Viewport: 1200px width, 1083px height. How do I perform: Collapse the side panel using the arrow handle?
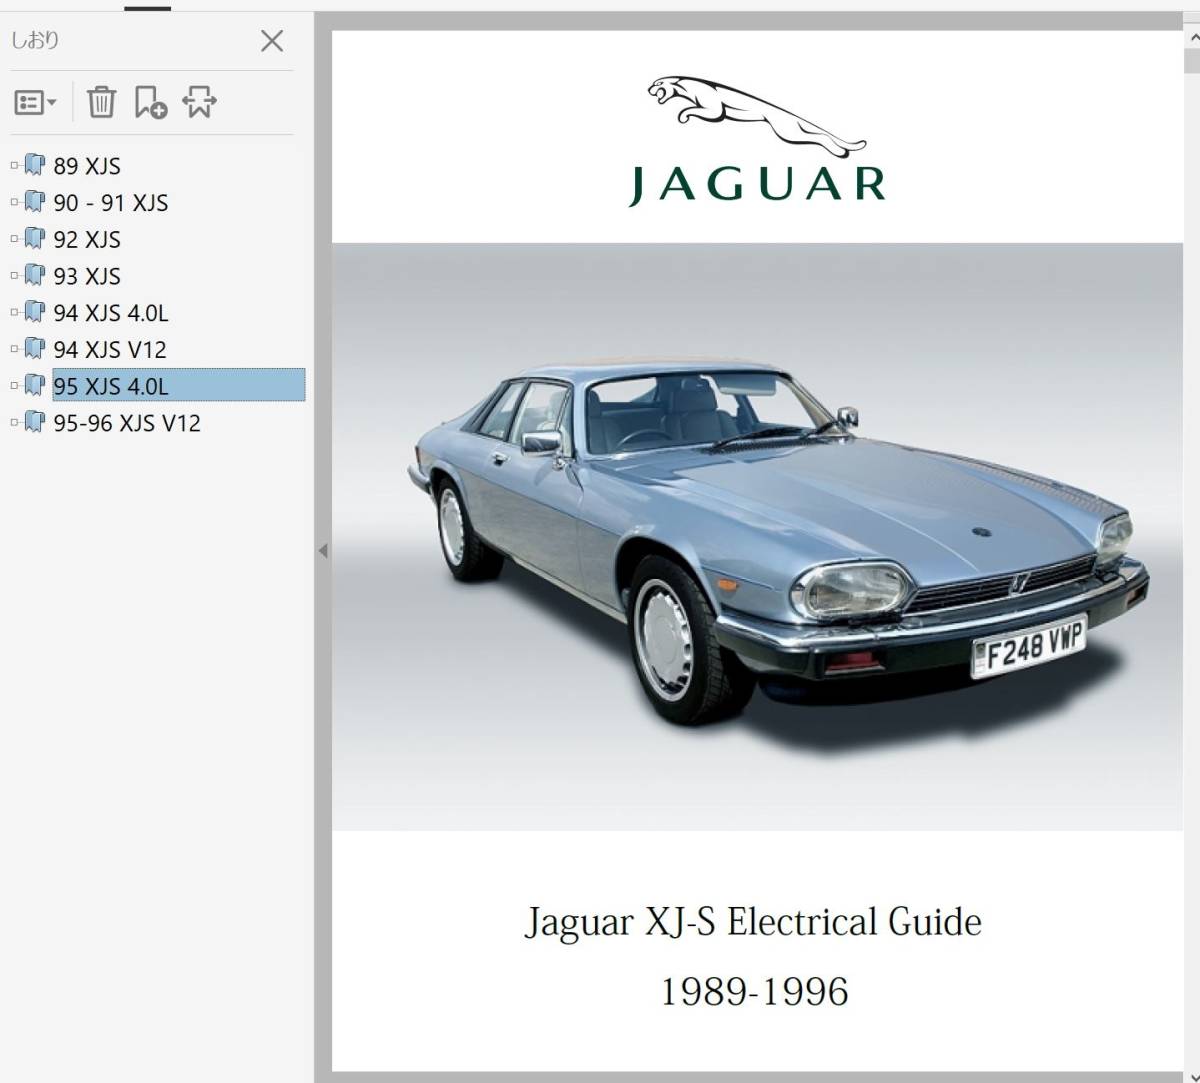pyautogui.click(x=322, y=551)
